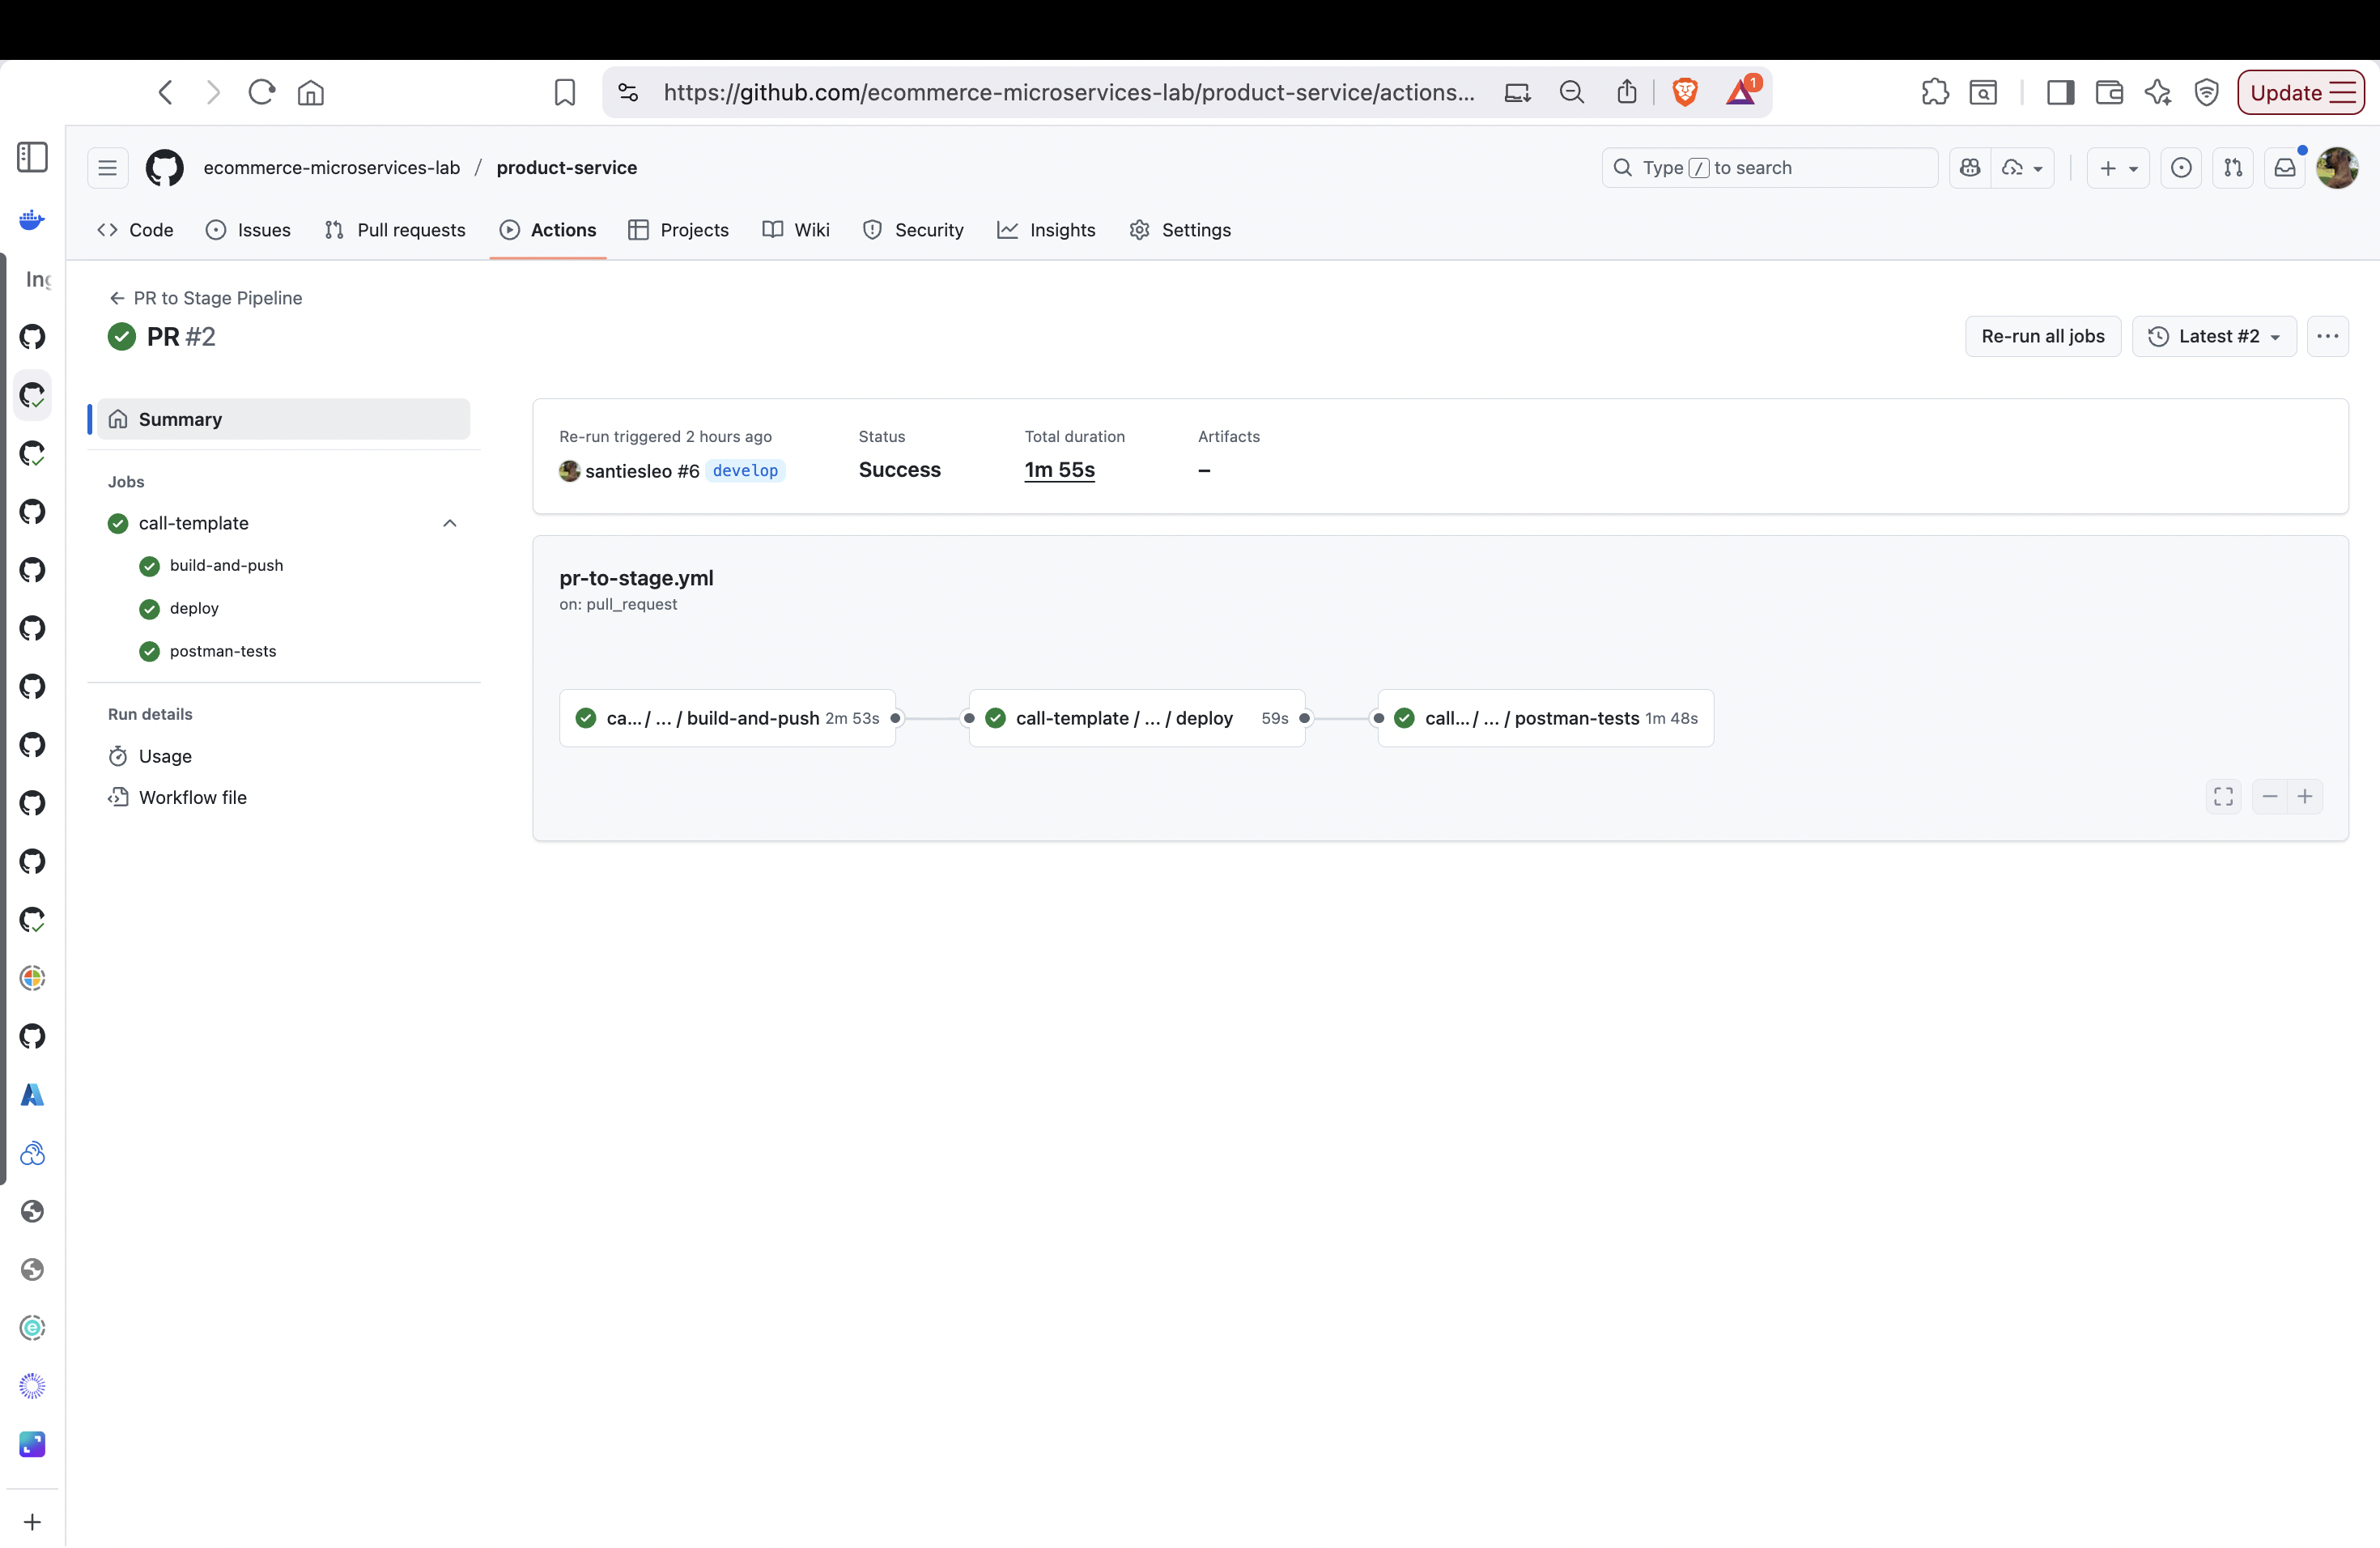Open the deploy job in sidebar
The width and height of the screenshot is (2380, 1548).
194,609
